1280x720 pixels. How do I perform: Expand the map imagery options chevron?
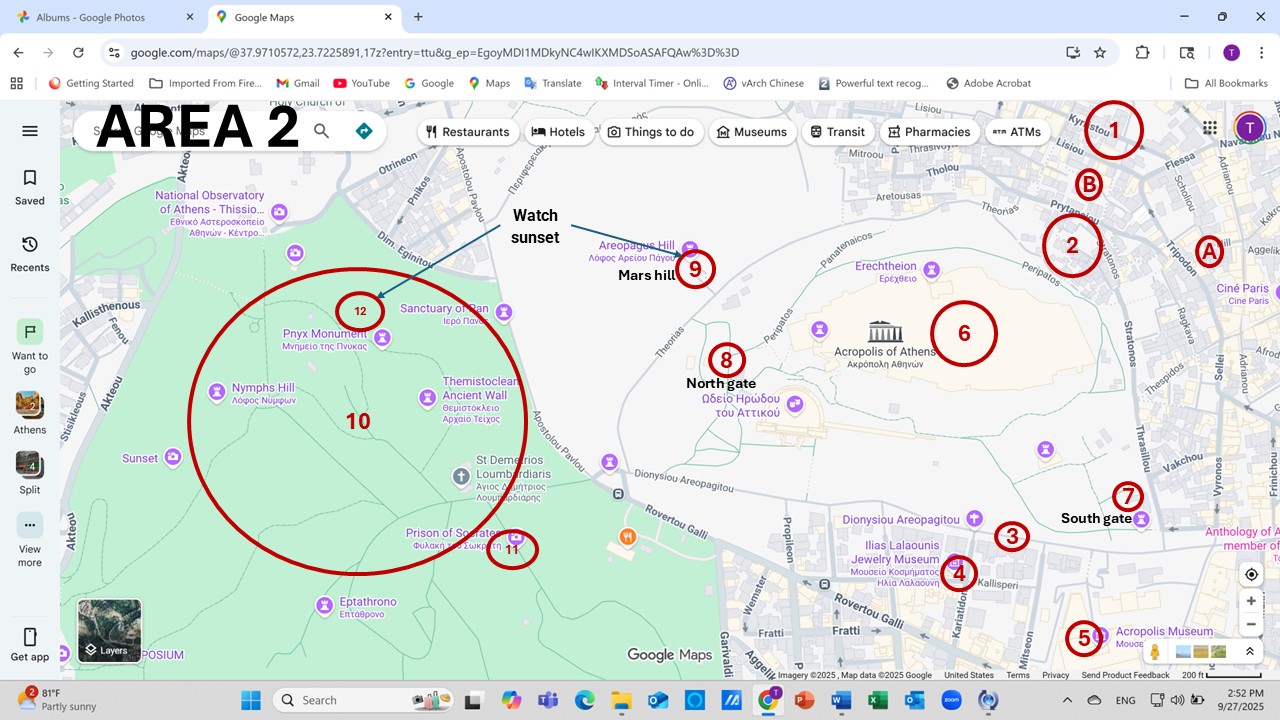click(1249, 652)
